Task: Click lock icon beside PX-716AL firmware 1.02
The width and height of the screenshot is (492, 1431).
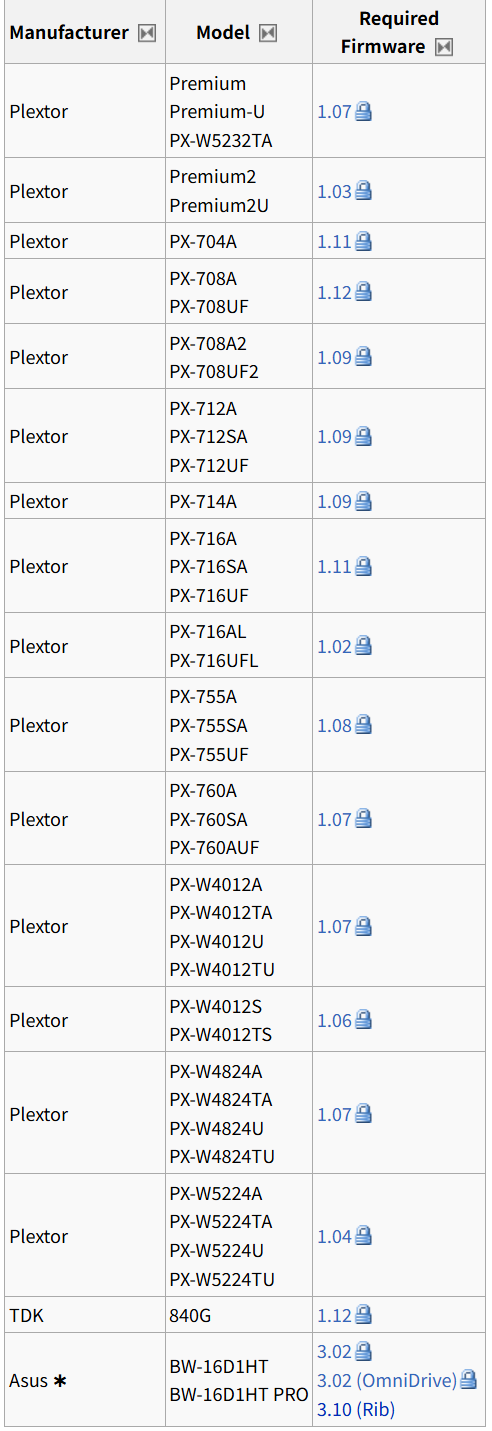Action: point(364,646)
